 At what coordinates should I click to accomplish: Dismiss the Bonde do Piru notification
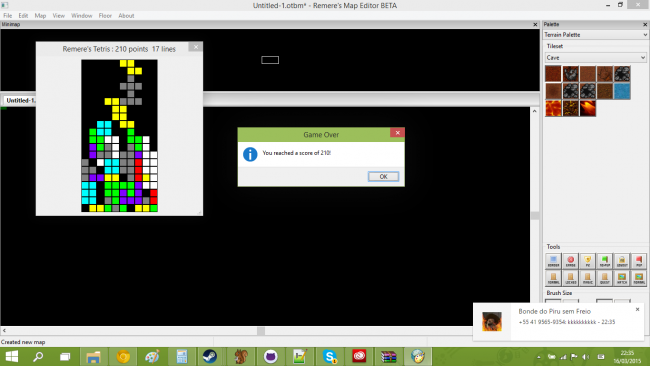(x=638, y=309)
